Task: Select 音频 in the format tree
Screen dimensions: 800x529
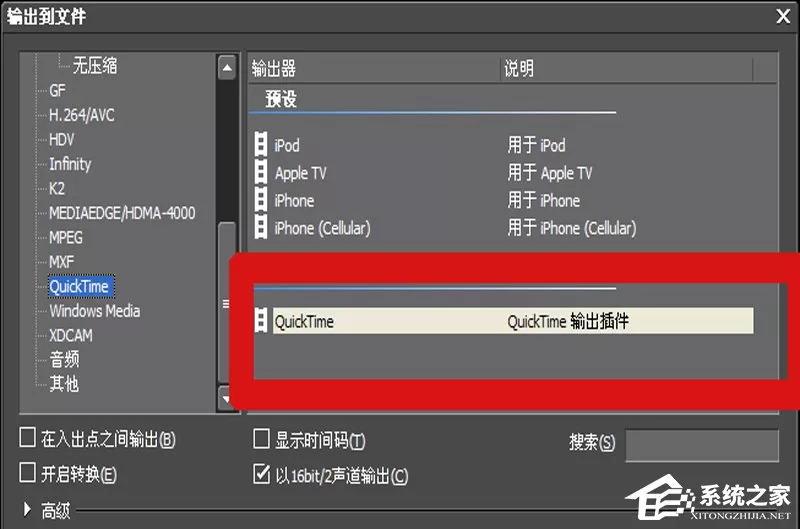Action: click(64, 360)
